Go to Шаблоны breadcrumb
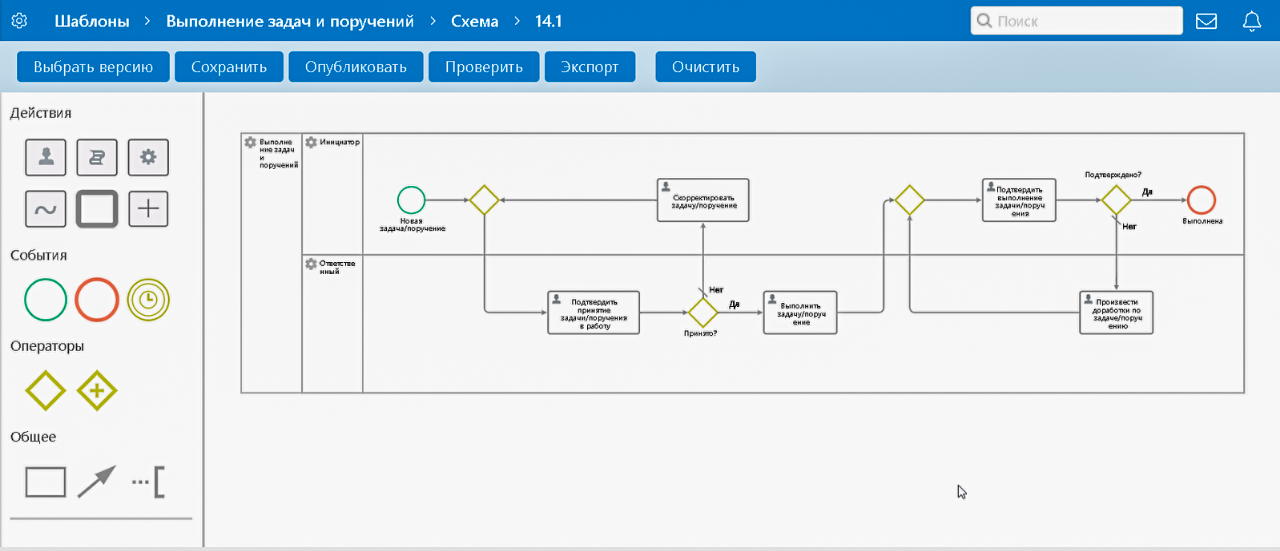The image size is (1280, 551). (91, 20)
